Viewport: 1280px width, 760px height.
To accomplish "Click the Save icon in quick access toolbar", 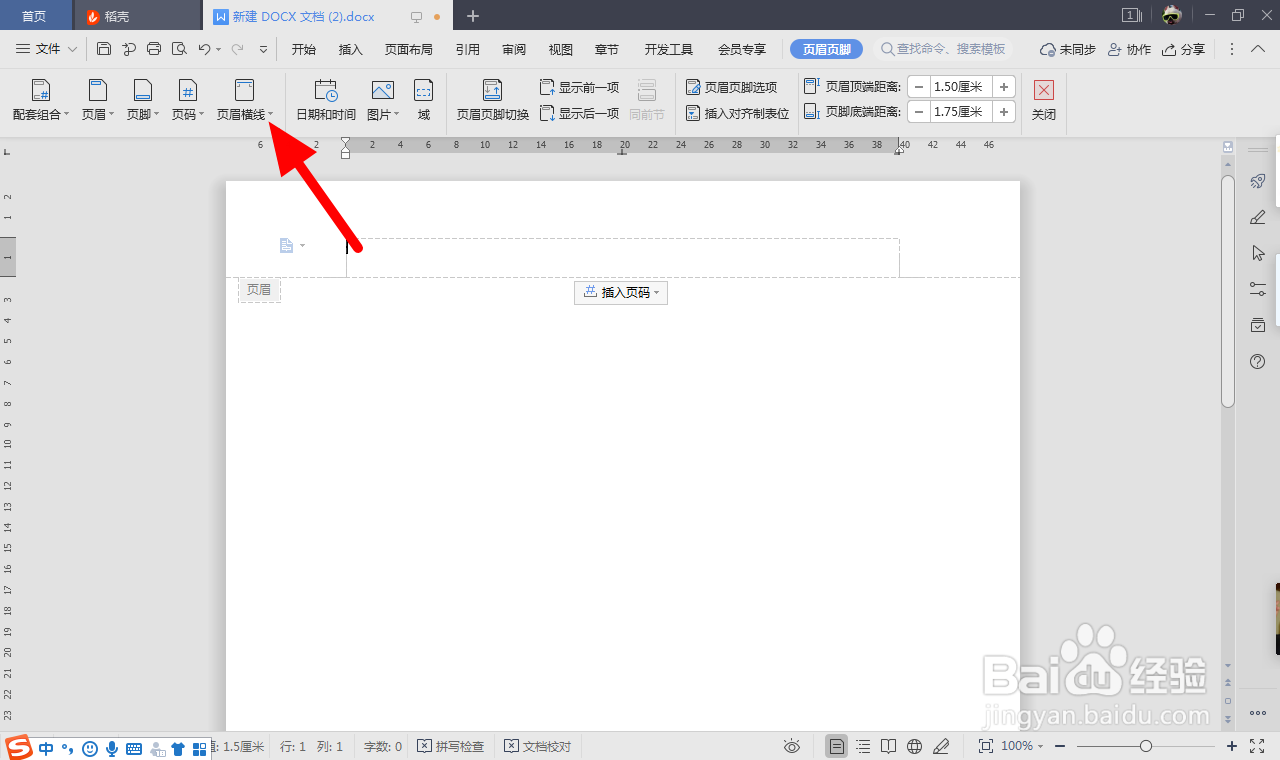I will coord(104,49).
